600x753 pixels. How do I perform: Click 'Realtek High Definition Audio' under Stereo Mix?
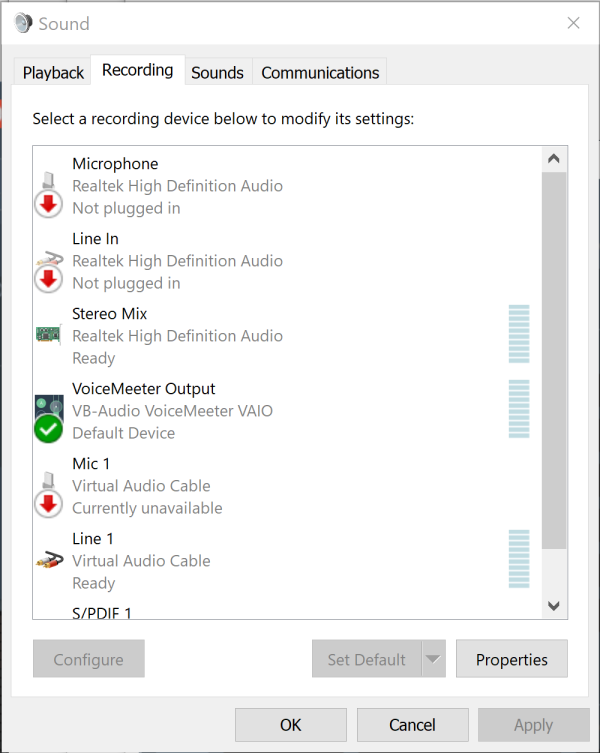click(x=177, y=336)
